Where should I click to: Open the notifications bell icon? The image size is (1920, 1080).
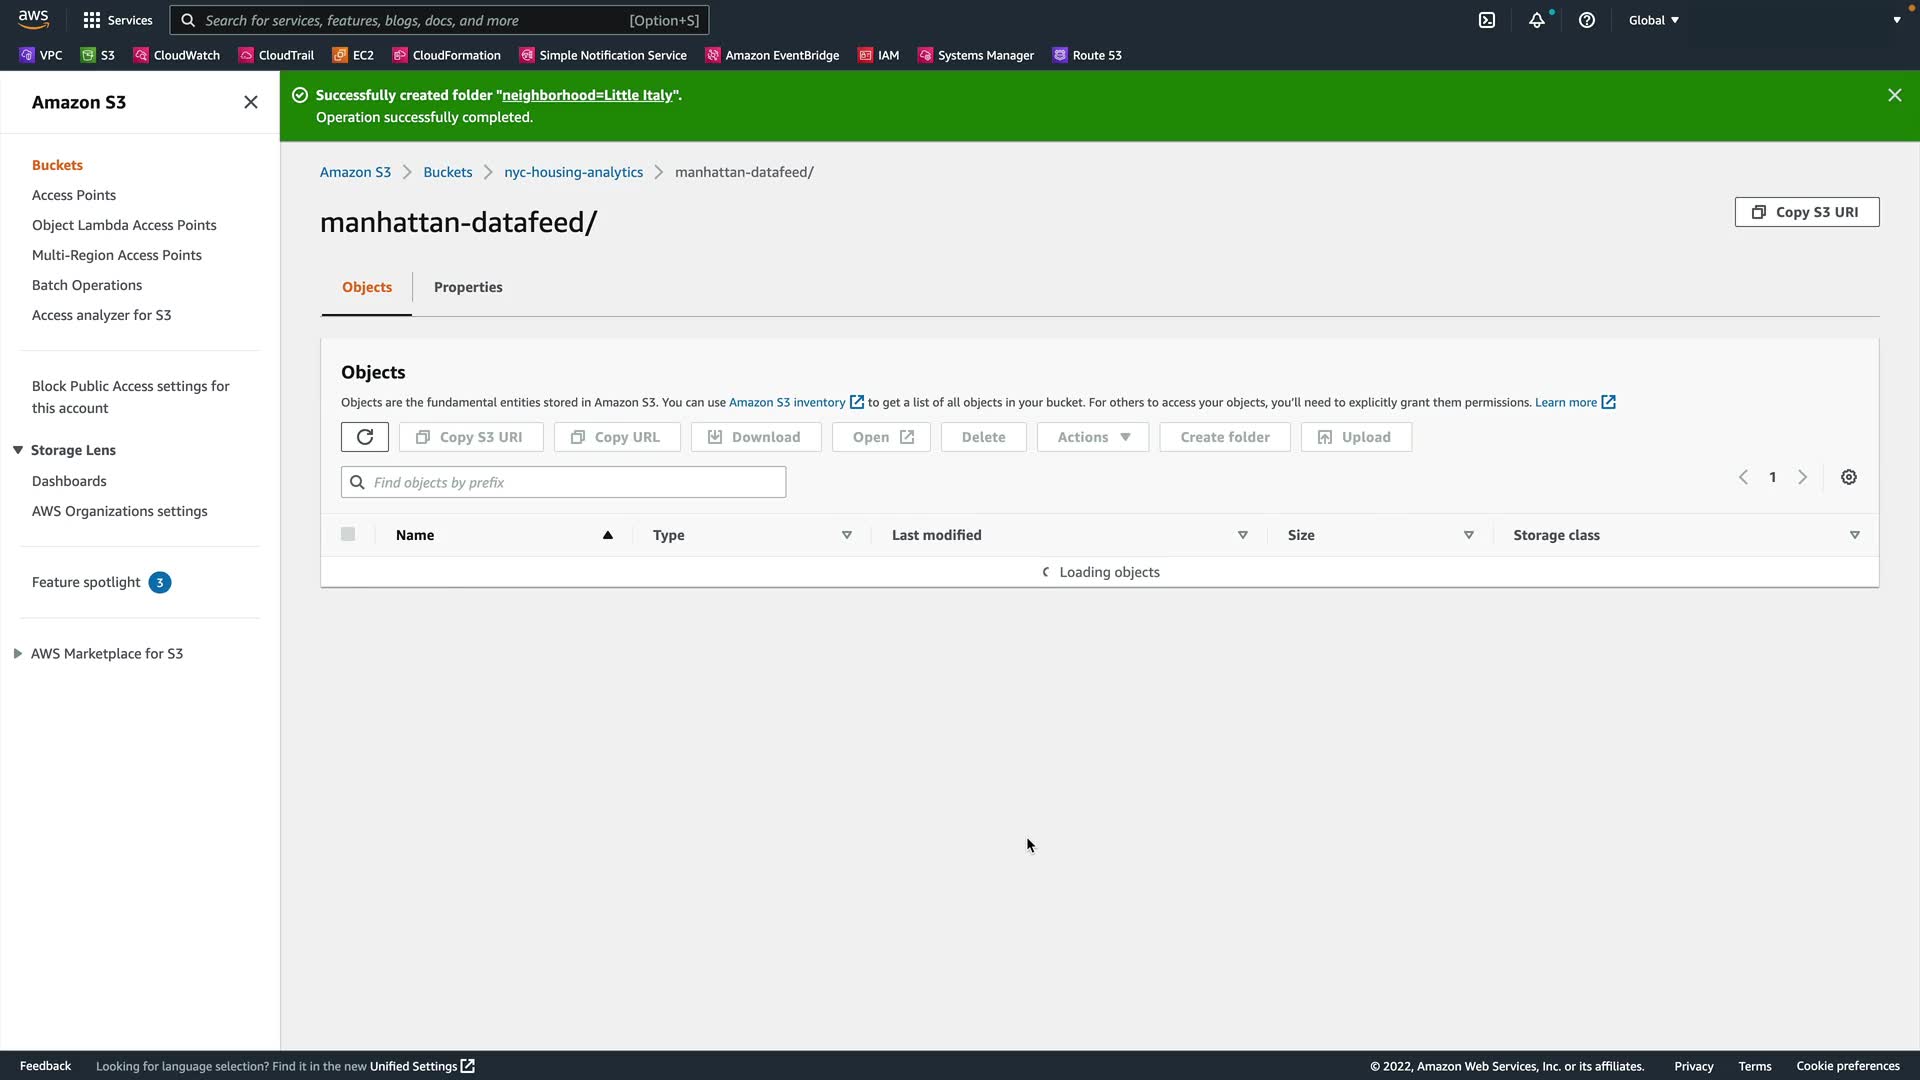pyautogui.click(x=1536, y=20)
